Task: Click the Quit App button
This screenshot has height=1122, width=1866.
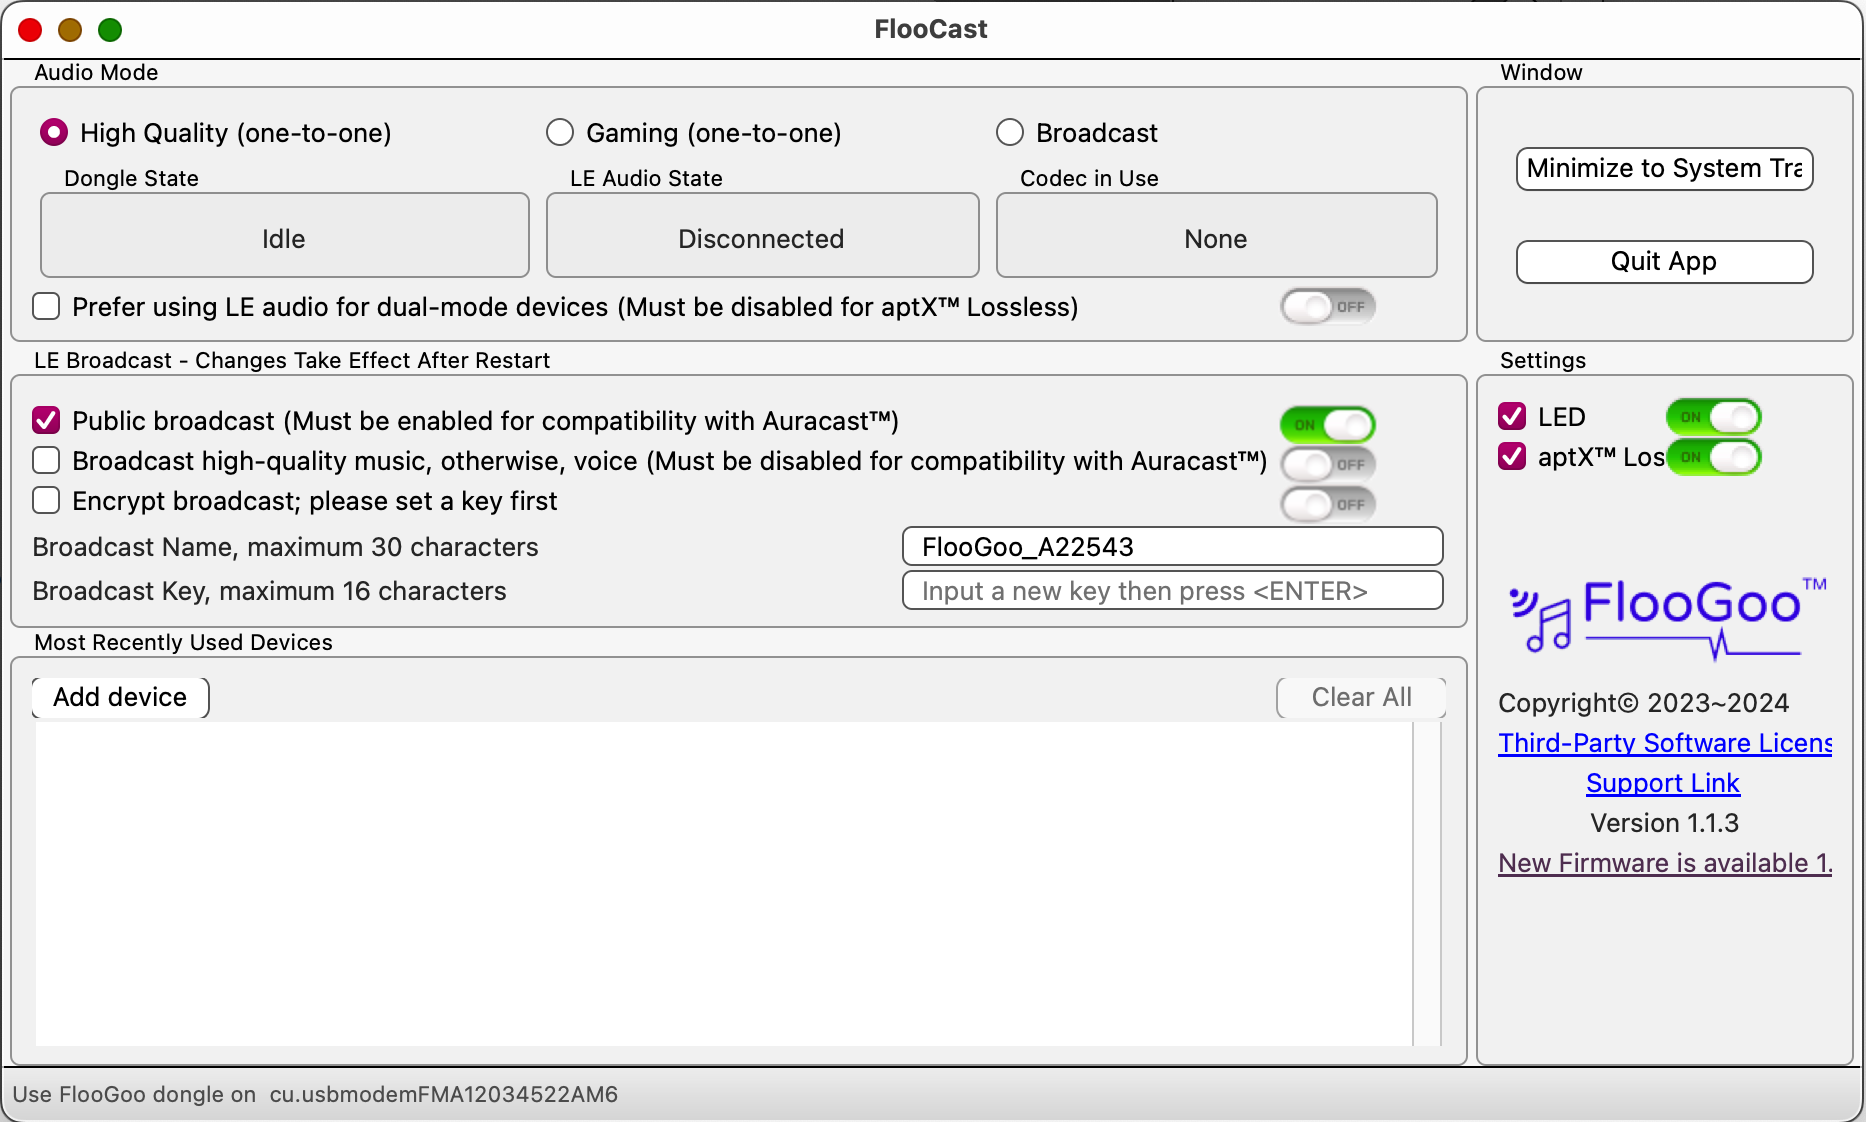Action: (x=1664, y=261)
